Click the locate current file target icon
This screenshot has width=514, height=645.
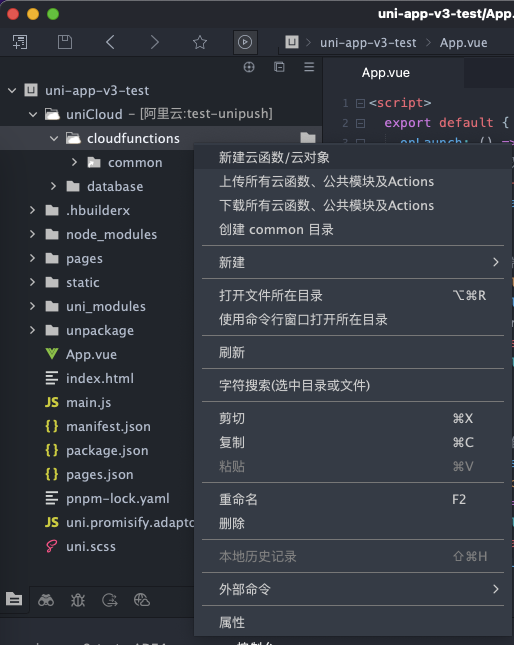coord(249,67)
